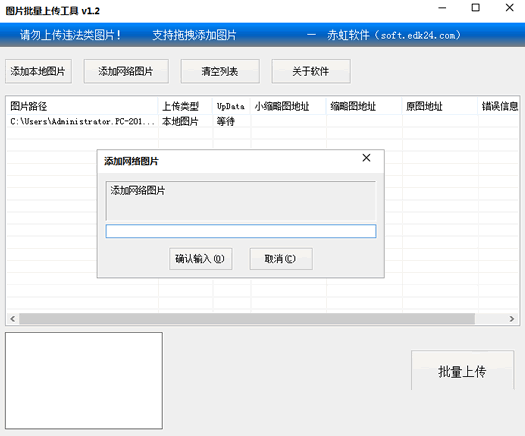Start upload with 批量上传 button
The height and width of the screenshot is (436, 525).
[462, 371]
